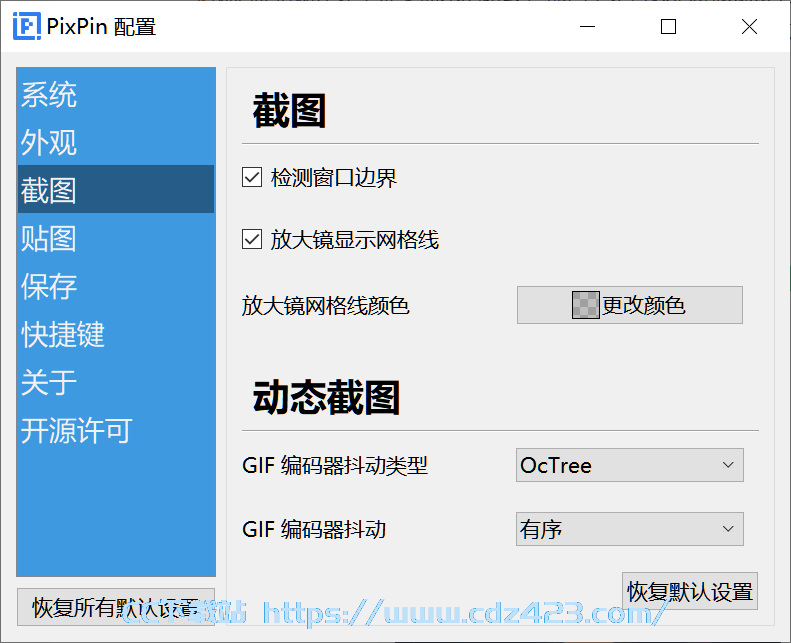The image size is (791, 643).
Task: Click the PixPin logo icon in title bar
Action: pyautogui.click(x=27, y=26)
